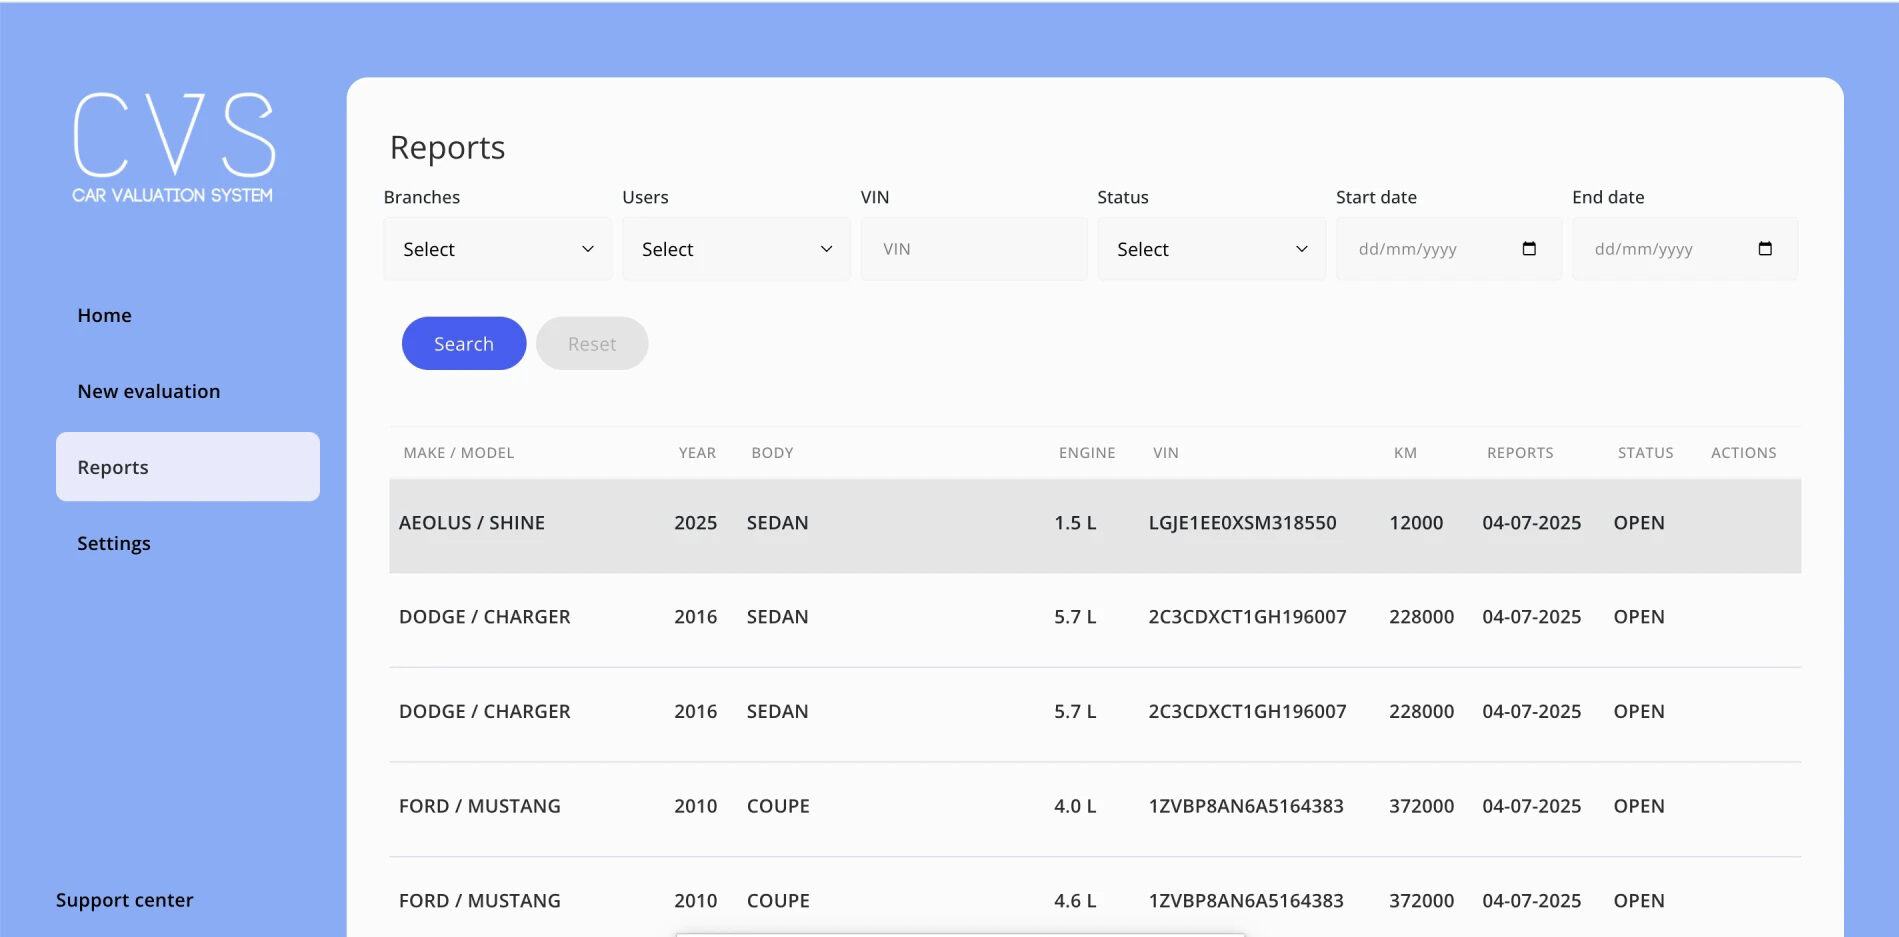Go to Home in the sidebar

point(105,315)
